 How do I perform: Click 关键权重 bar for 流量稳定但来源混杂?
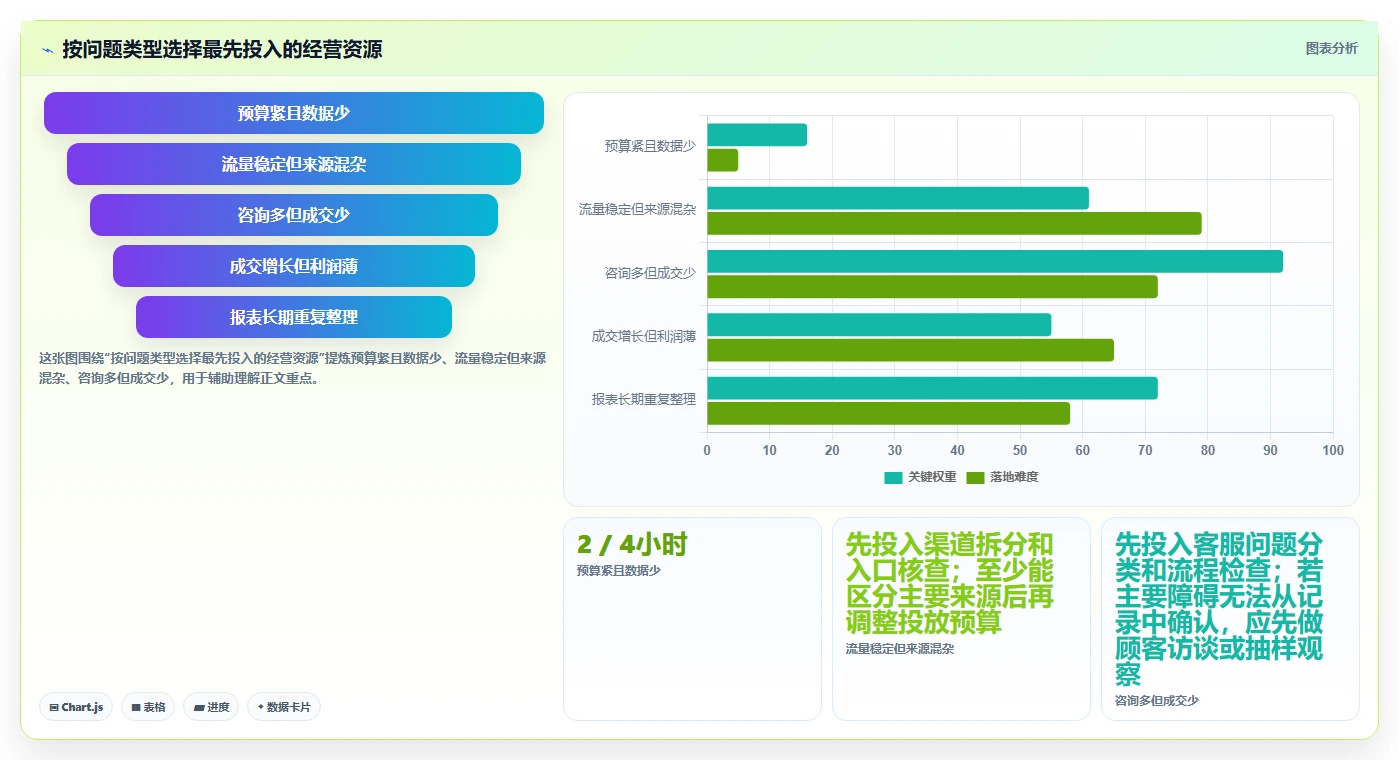898,198
